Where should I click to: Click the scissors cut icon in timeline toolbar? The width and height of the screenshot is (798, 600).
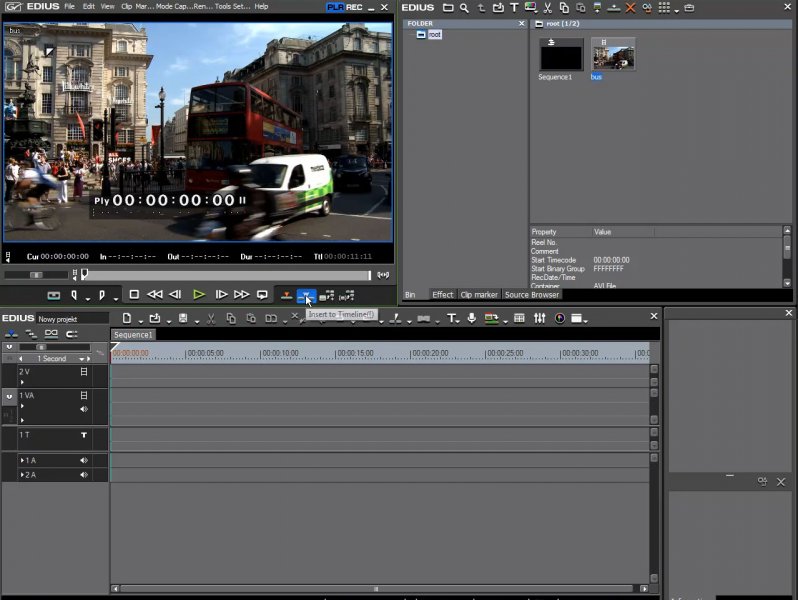point(211,319)
